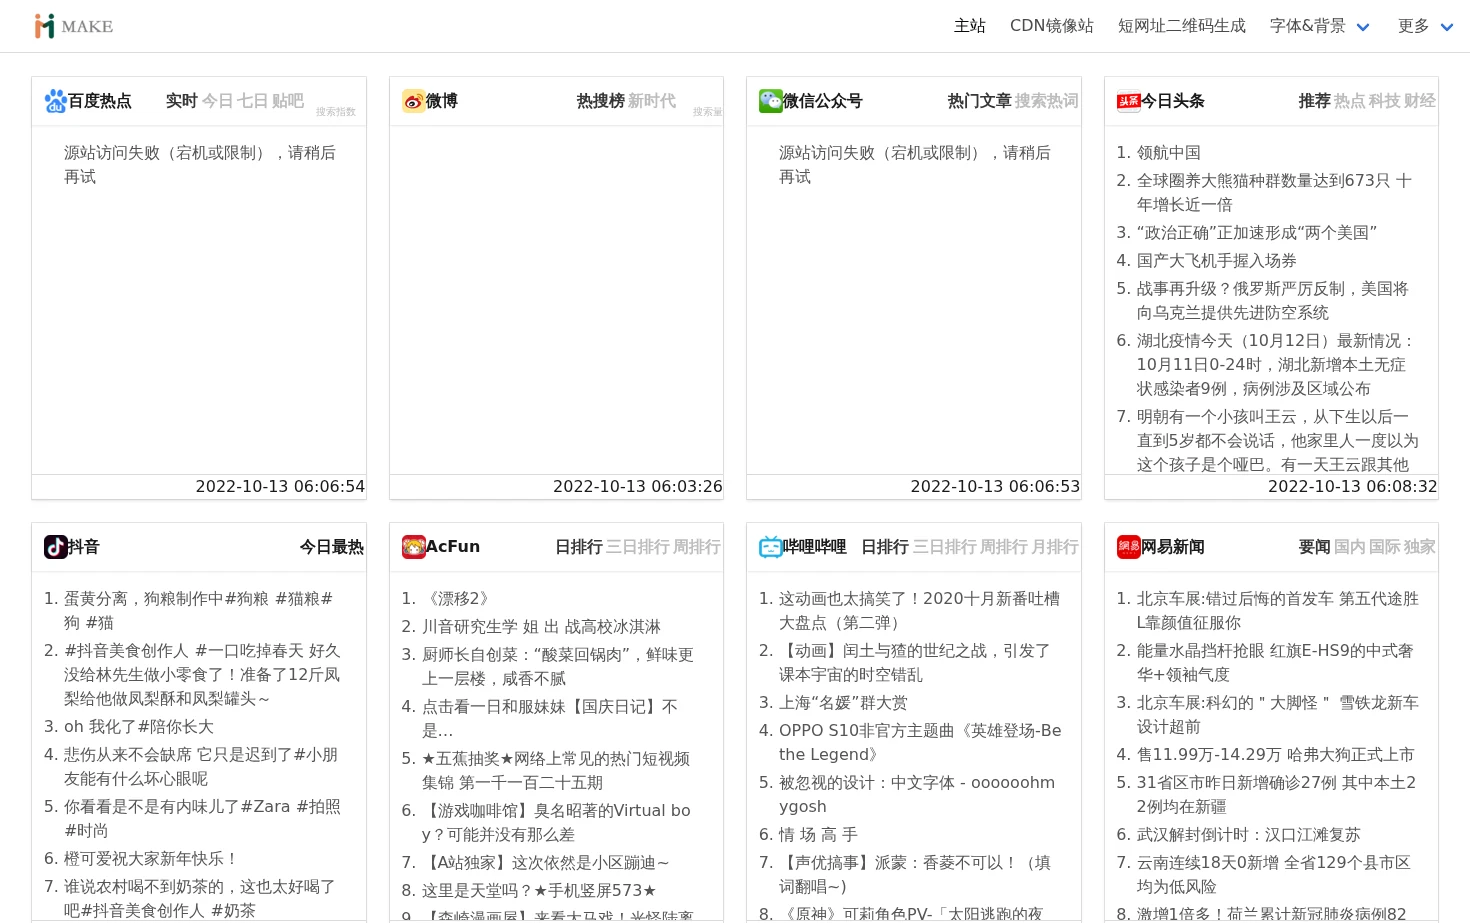
Task: Switch NetEase card to 独家 tab
Action: [1420, 547]
